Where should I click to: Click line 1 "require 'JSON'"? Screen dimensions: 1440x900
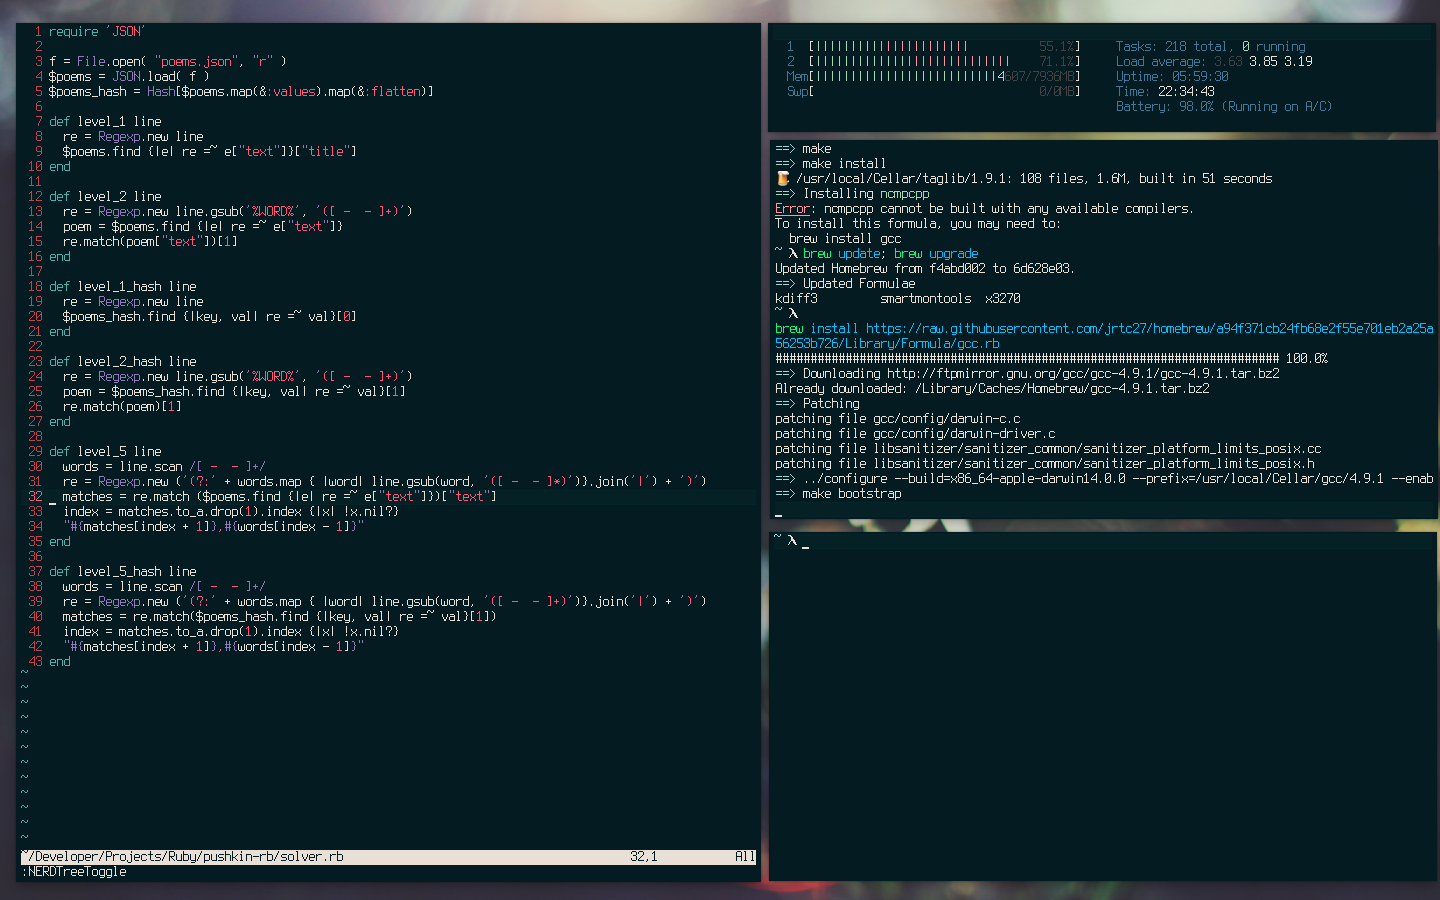(96, 31)
